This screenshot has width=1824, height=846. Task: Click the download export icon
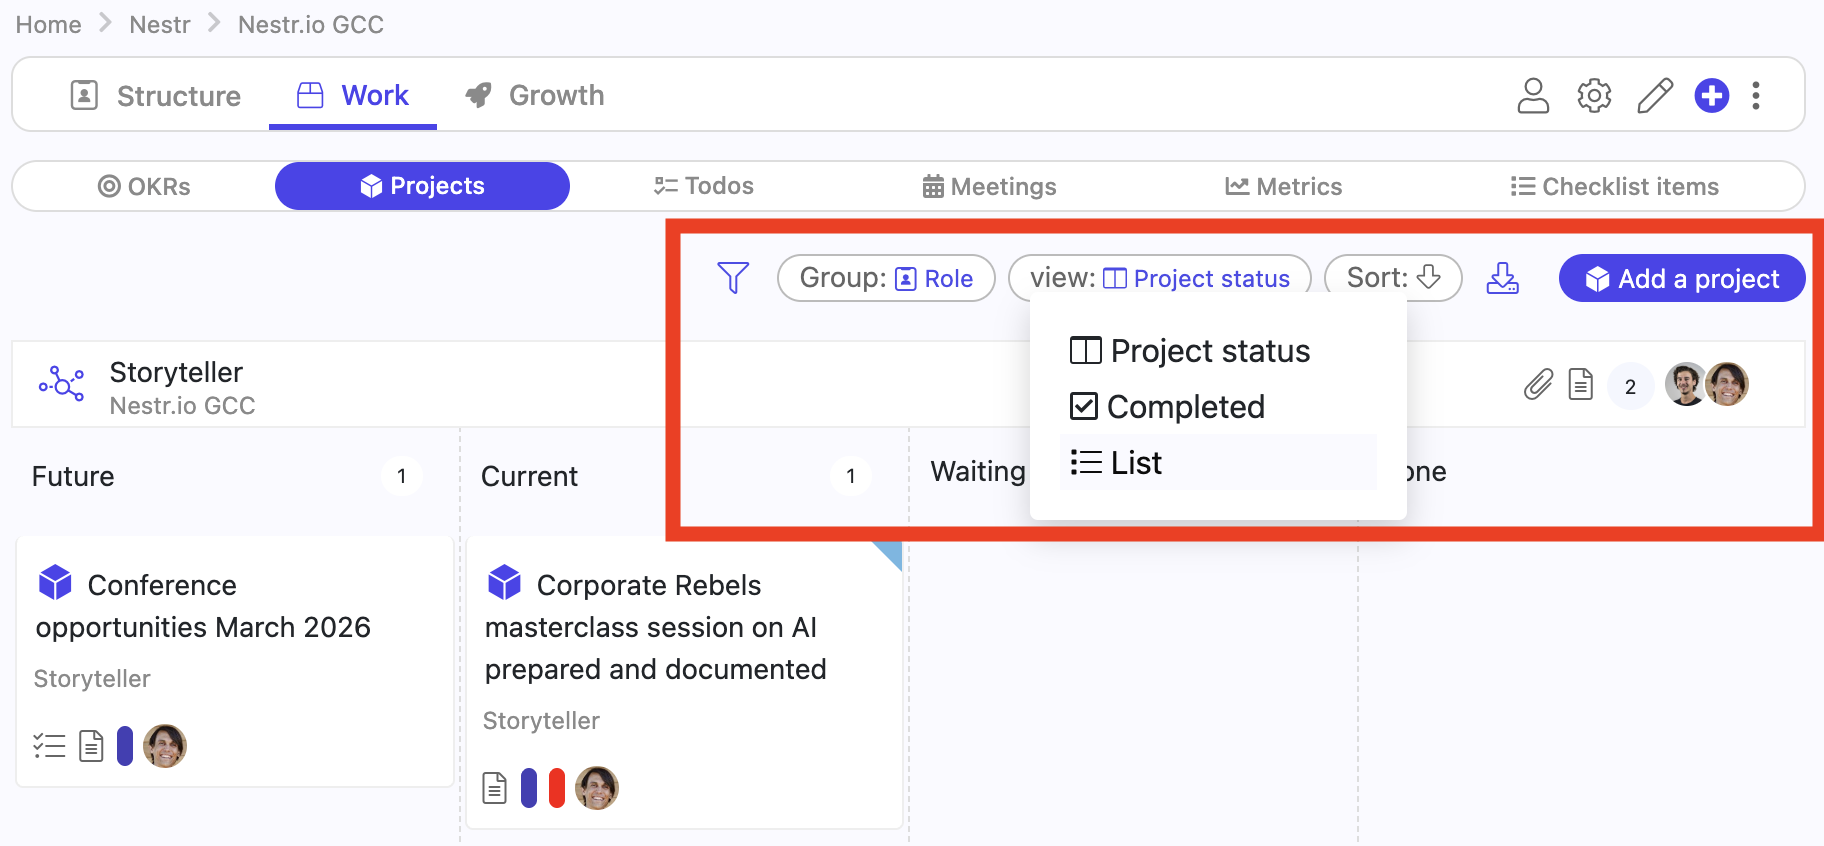(1502, 278)
